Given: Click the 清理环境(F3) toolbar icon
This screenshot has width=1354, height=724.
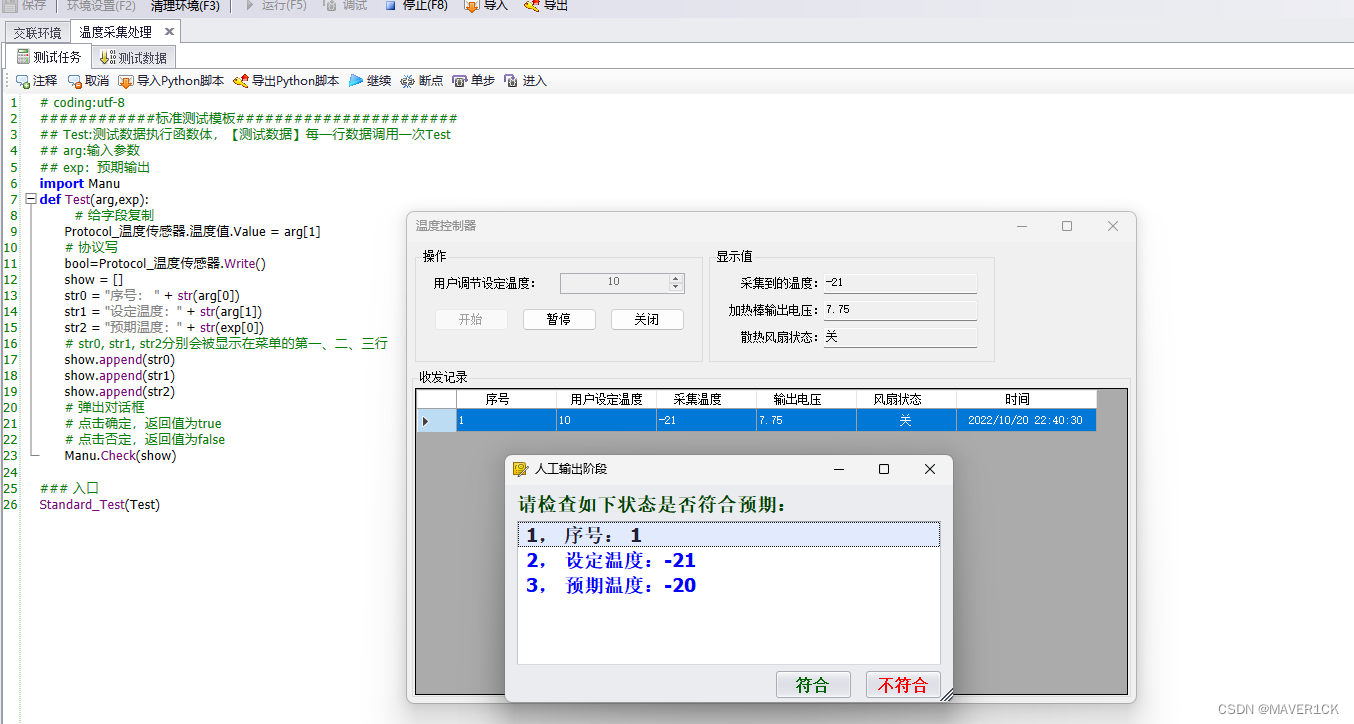Looking at the screenshot, I should 183,9.
